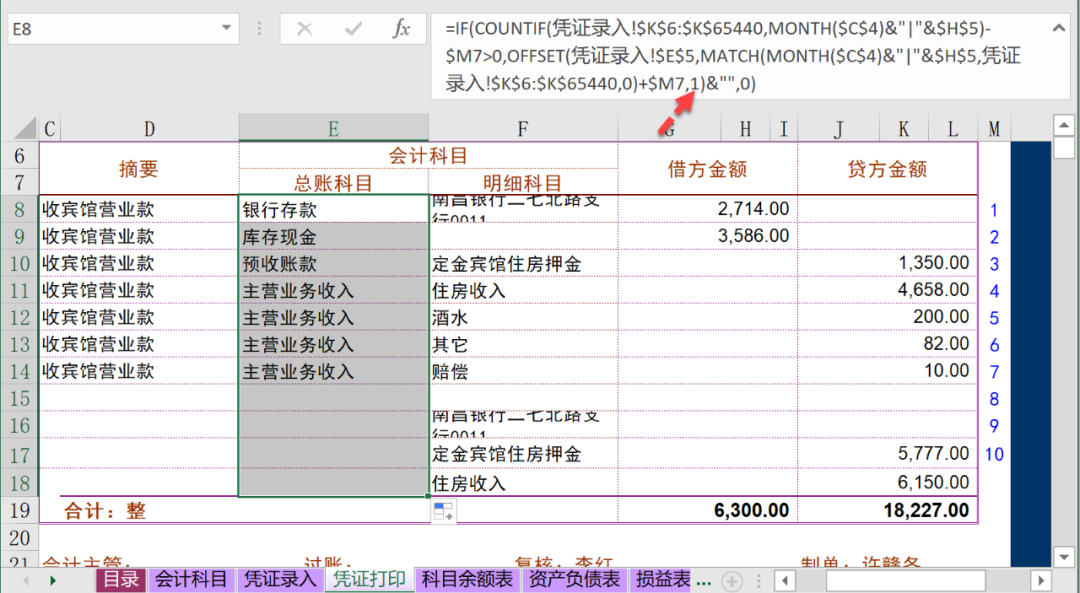Viewport: 1080px width, 593px height.
Task: Open the 损益表 sheet tab
Action: (662, 580)
